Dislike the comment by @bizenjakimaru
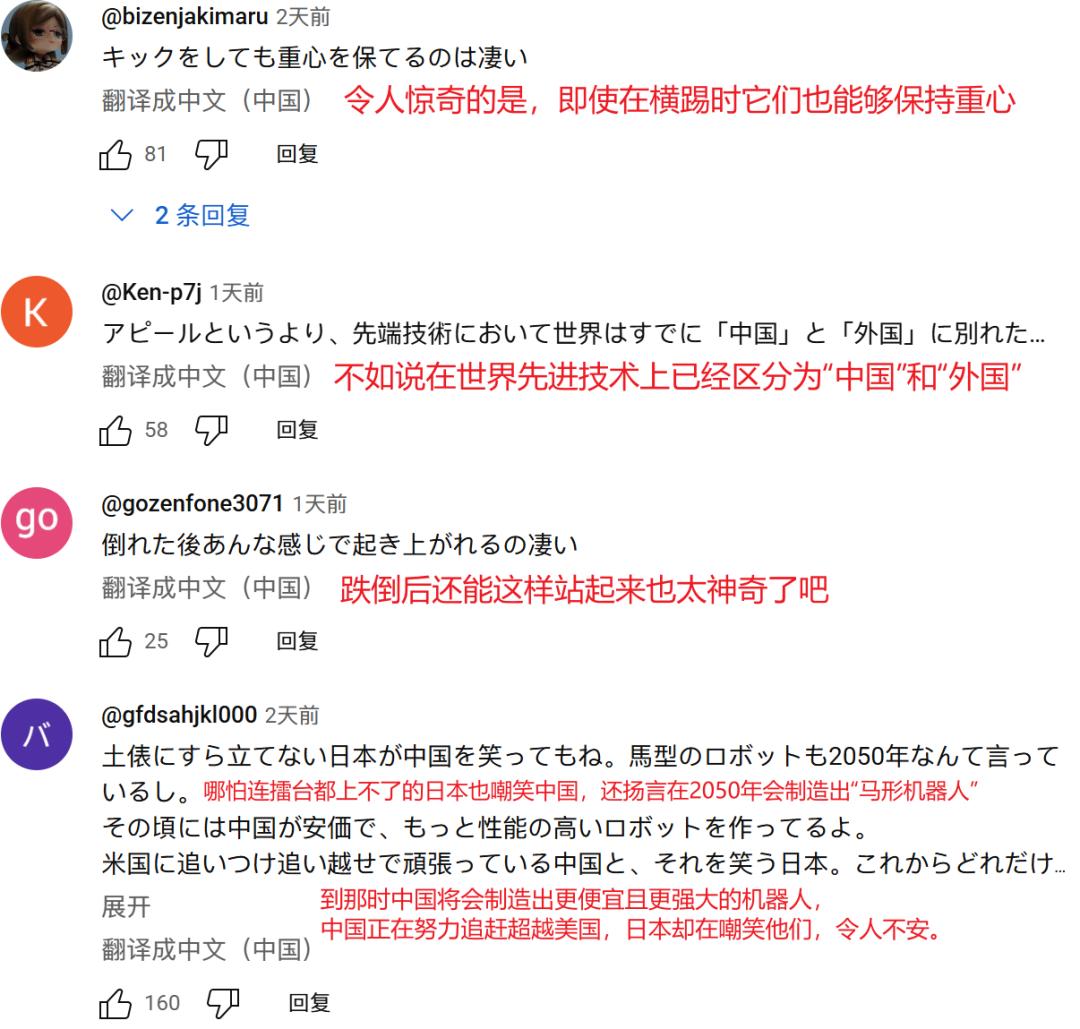1080x1029 pixels. [x=211, y=154]
